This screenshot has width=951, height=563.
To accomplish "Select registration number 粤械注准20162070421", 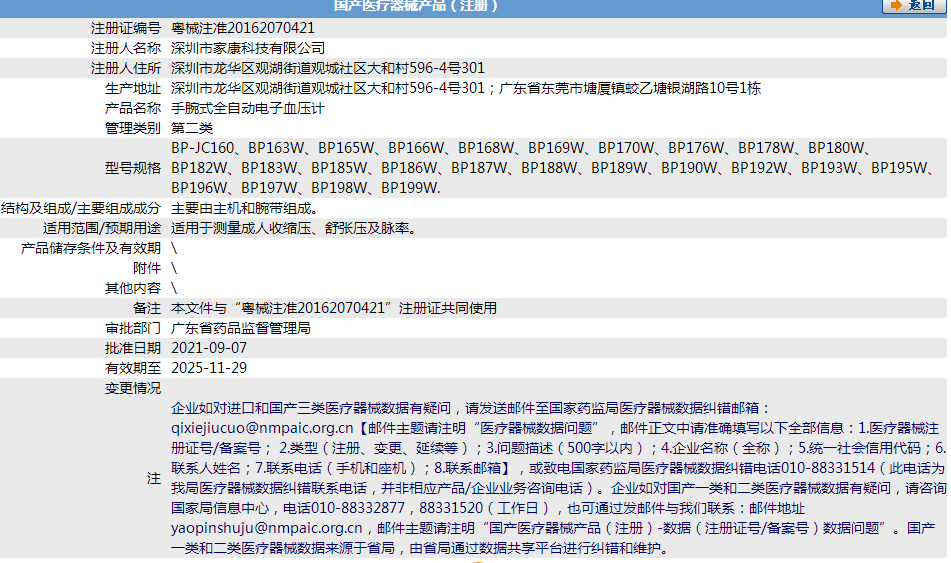I will (x=243, y=28).
